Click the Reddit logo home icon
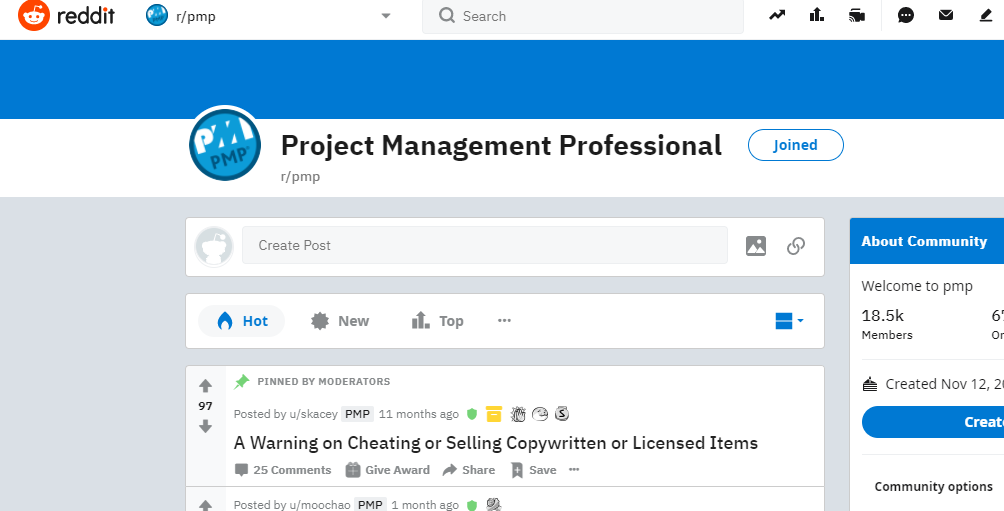This screenshot has height=511, width=1004. pyautogui.click(x=34, y=16)
